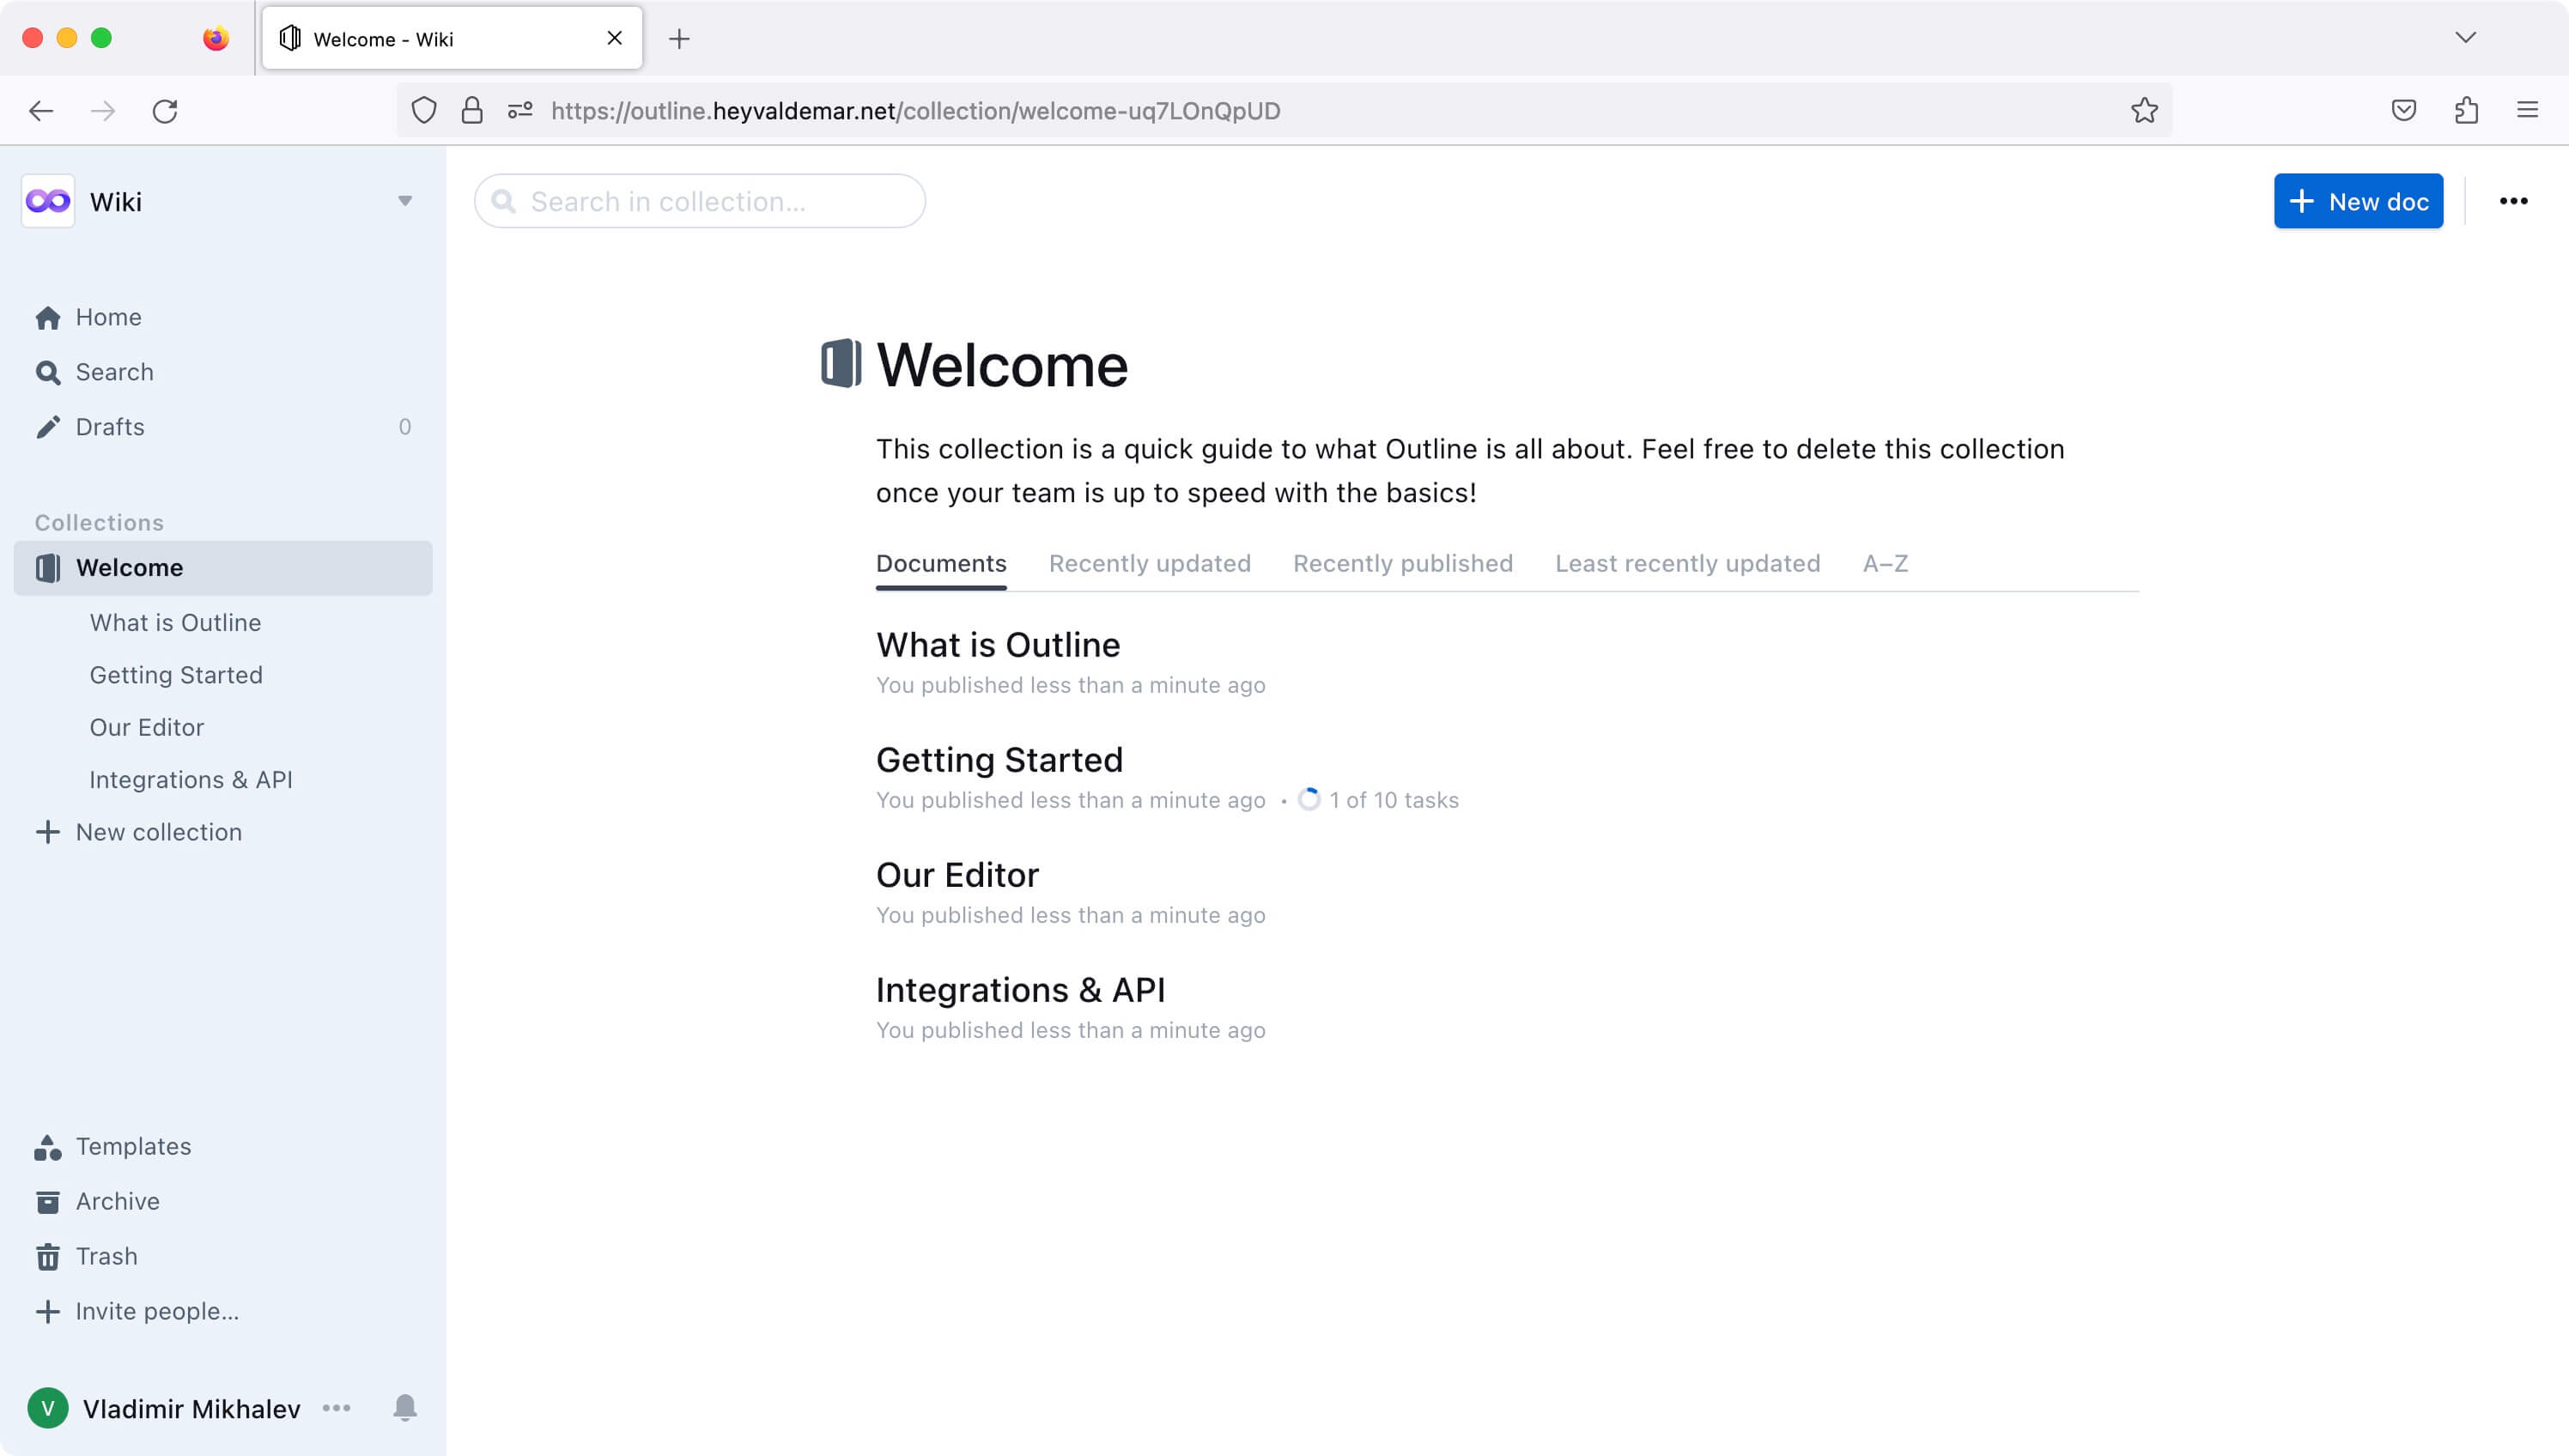
Task: Click the browser back button
Action: [41, 110]
